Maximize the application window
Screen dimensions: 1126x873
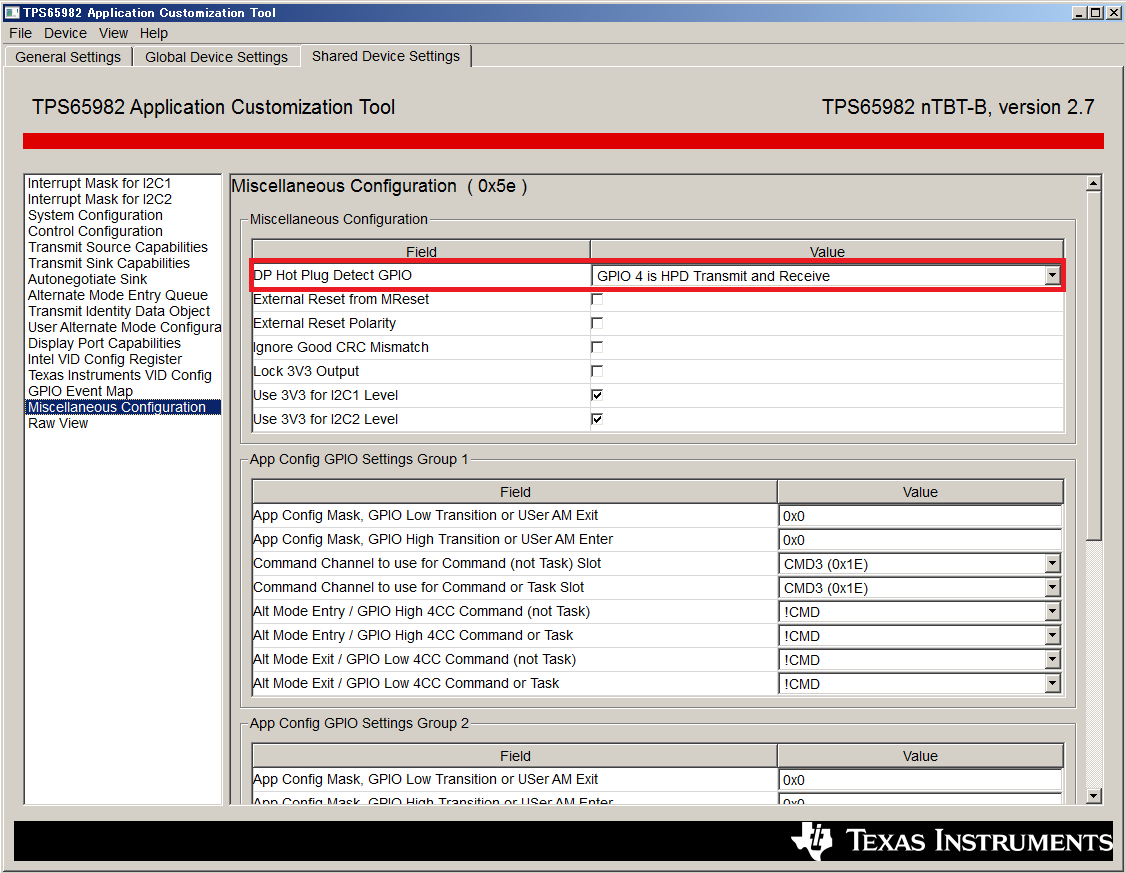(1094, 12)
